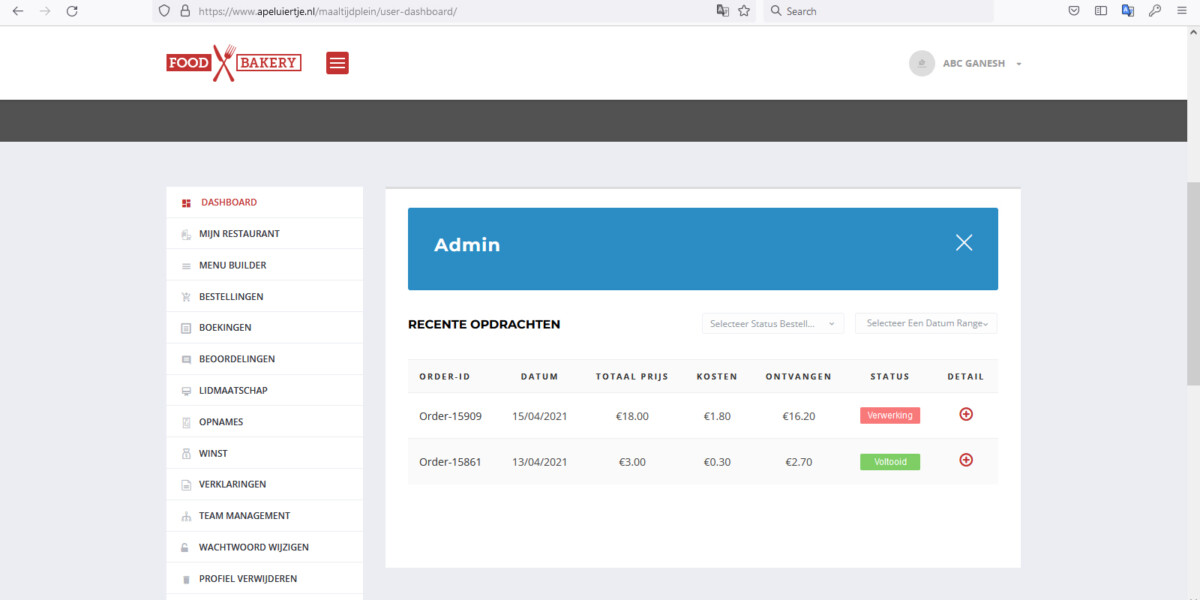Select Bestellingen from the sidebar
1200x600 pixels.
(231, 297)
